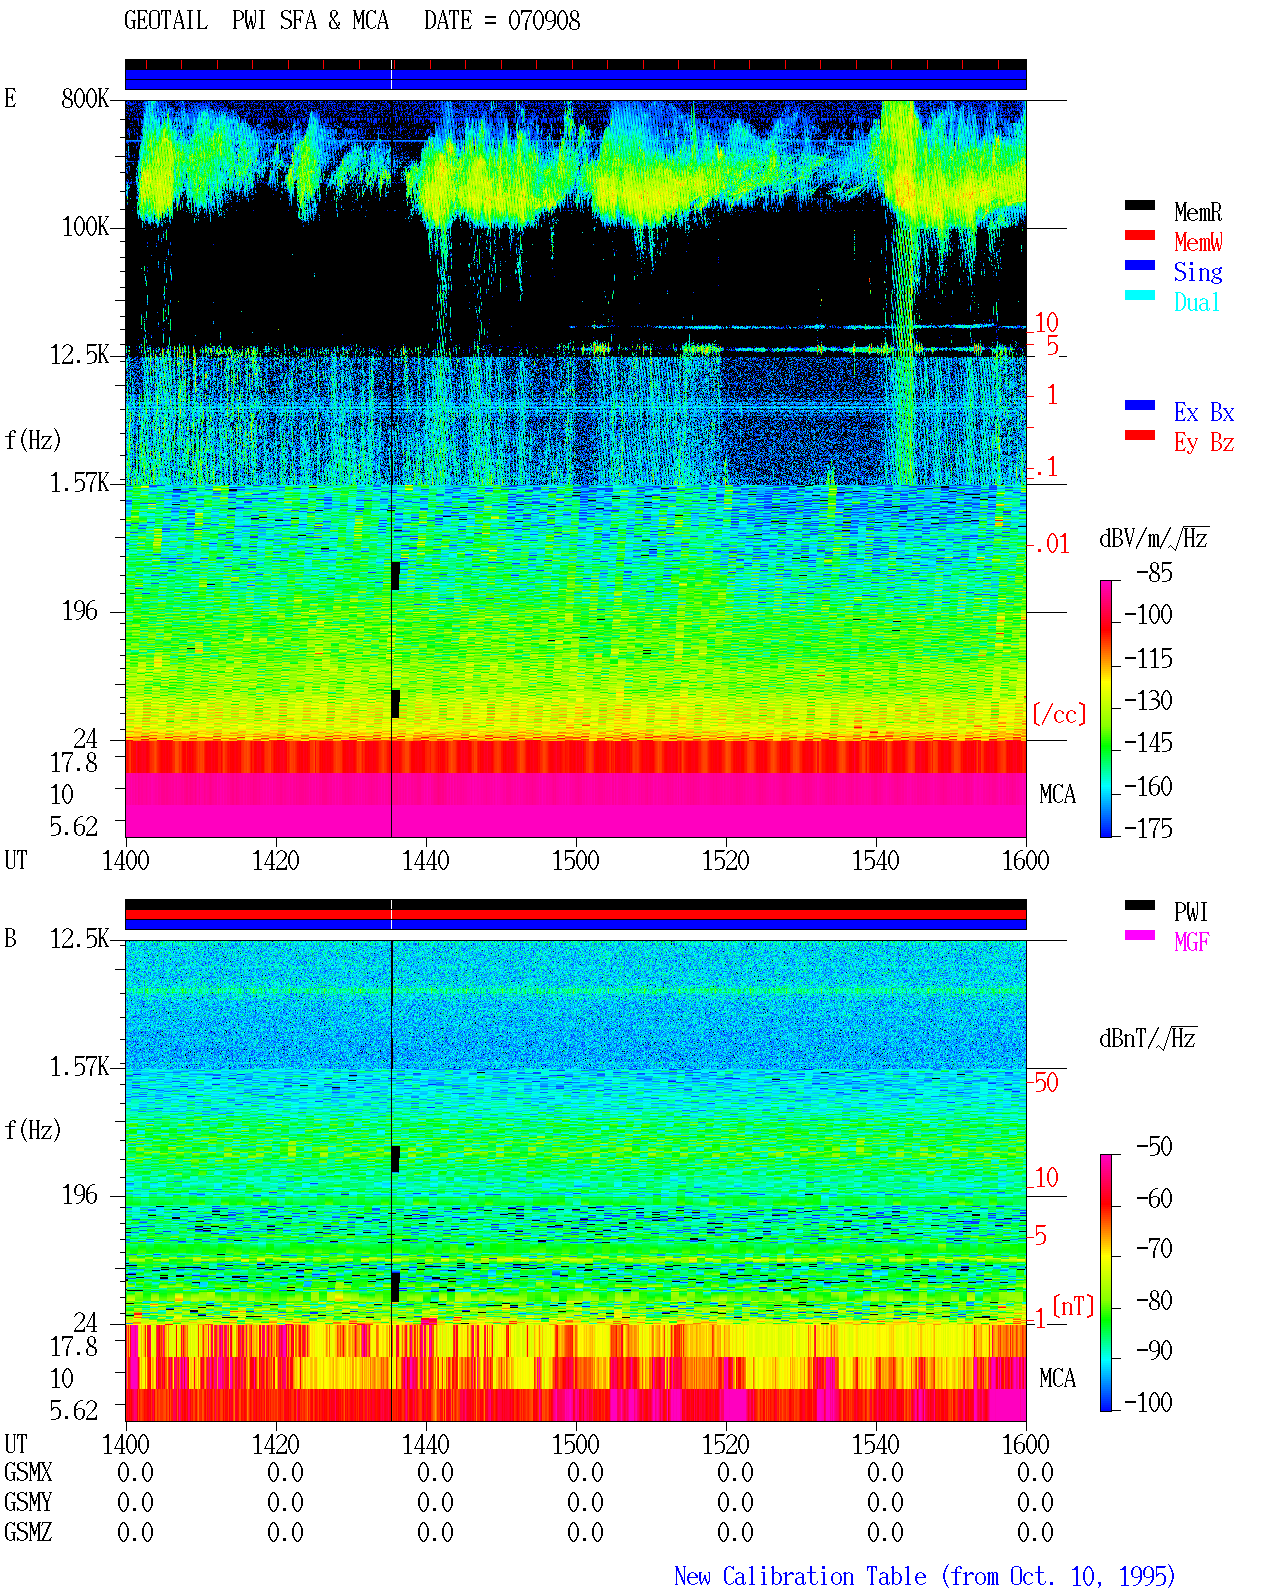This screenshot has width=1280, height=1593.
Task: Select the blue Sing legend swatch
Action: point(1139,265)
